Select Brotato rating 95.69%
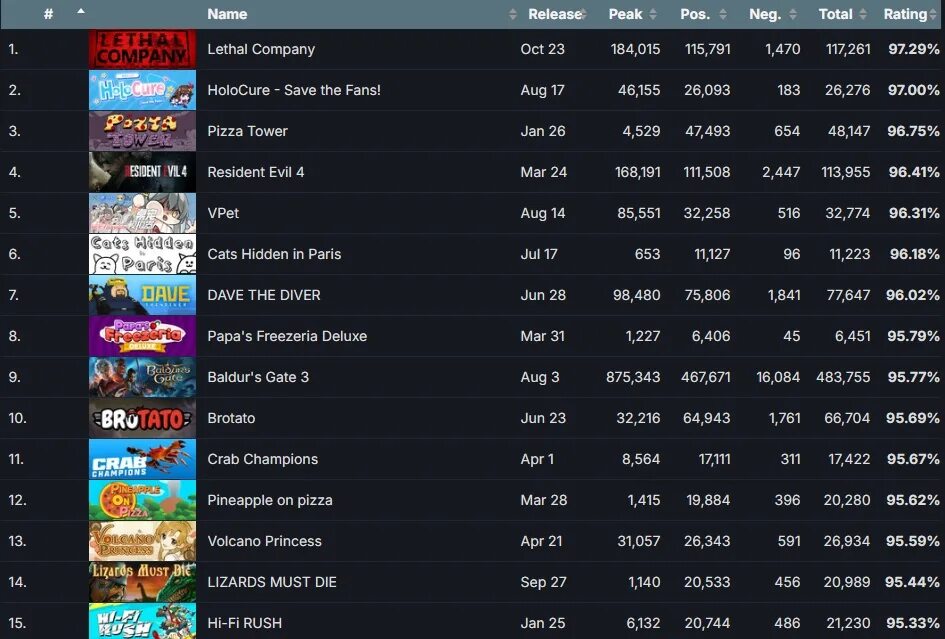Image resolution: width=945 pixels, height=639 pixels. pyautogui.click(x=912, y=418)
